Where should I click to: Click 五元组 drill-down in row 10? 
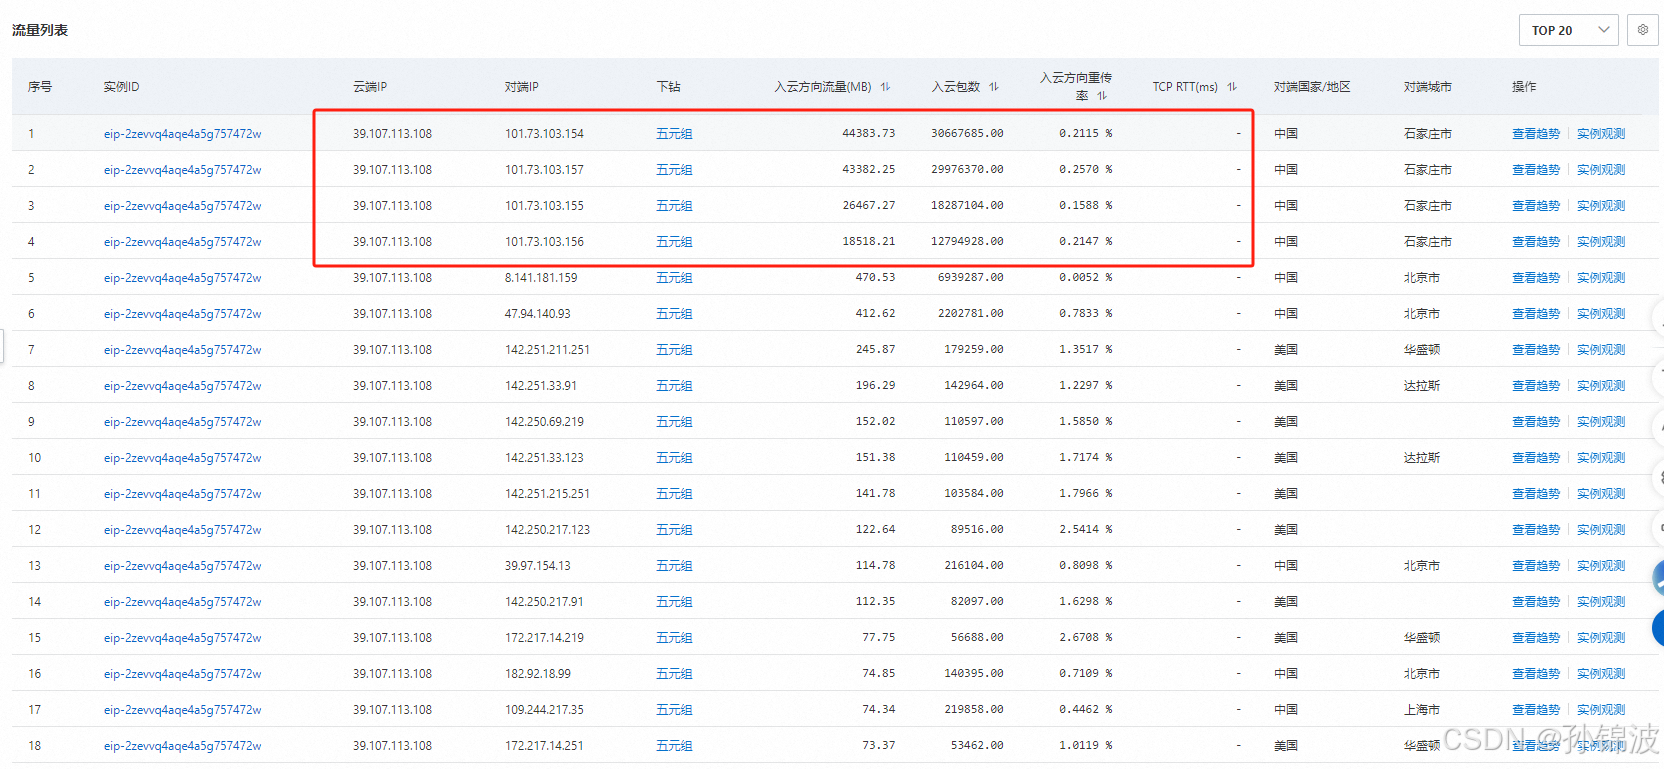674,458
